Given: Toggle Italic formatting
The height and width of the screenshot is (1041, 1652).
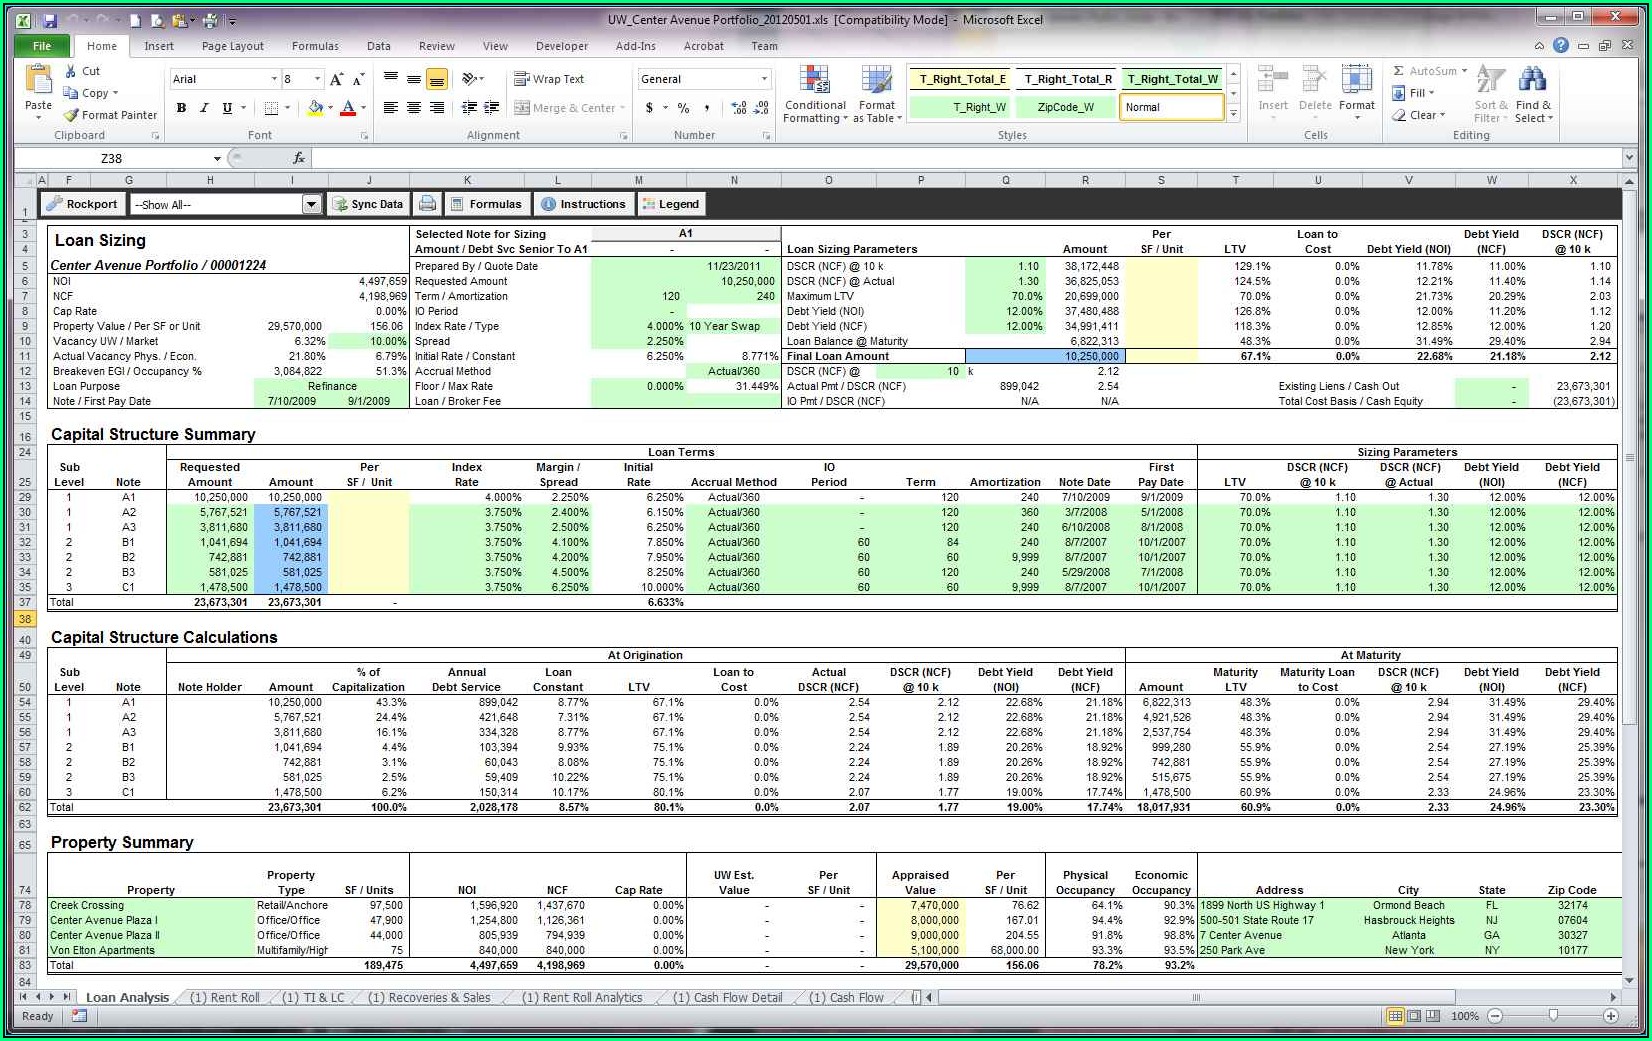Looking at the screenshot, I should tap(204, 108).
